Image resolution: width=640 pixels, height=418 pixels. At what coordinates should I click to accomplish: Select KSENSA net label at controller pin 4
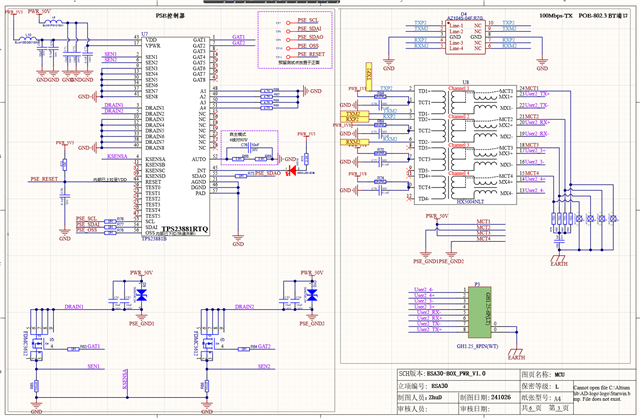[x=117, y=156]
